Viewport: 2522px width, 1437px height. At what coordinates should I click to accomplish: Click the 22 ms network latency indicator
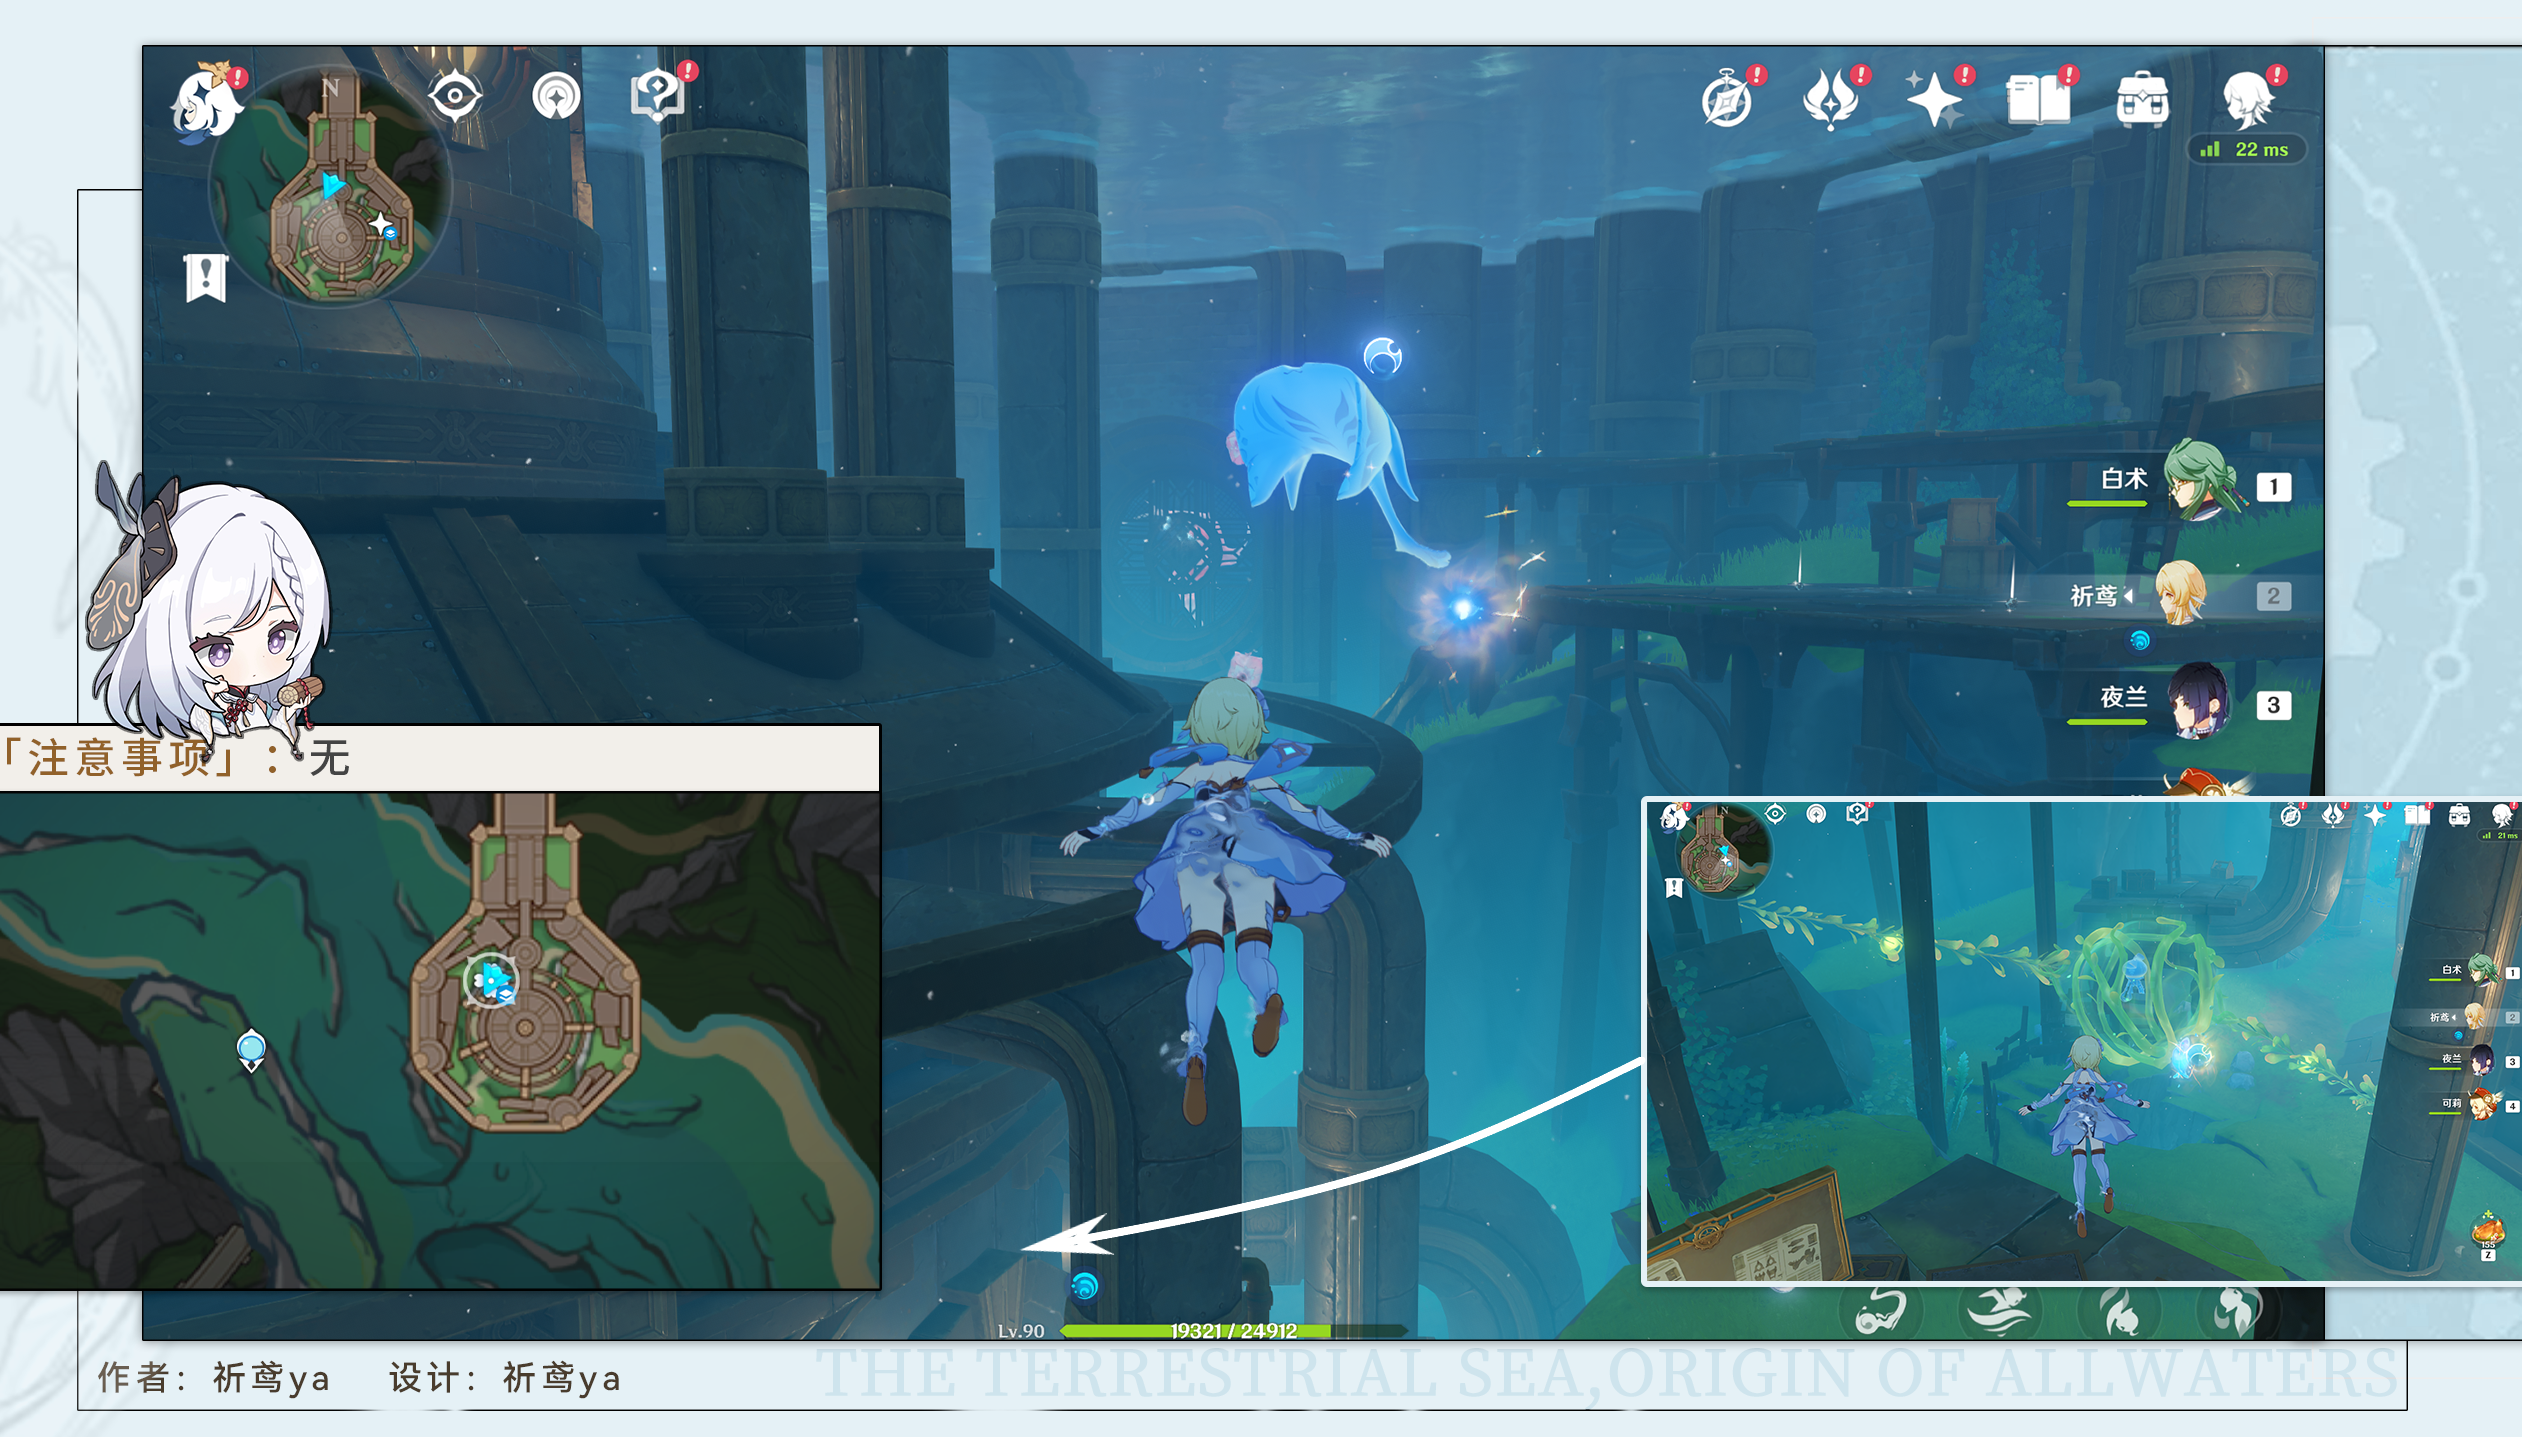click(x=2246, y=150)
